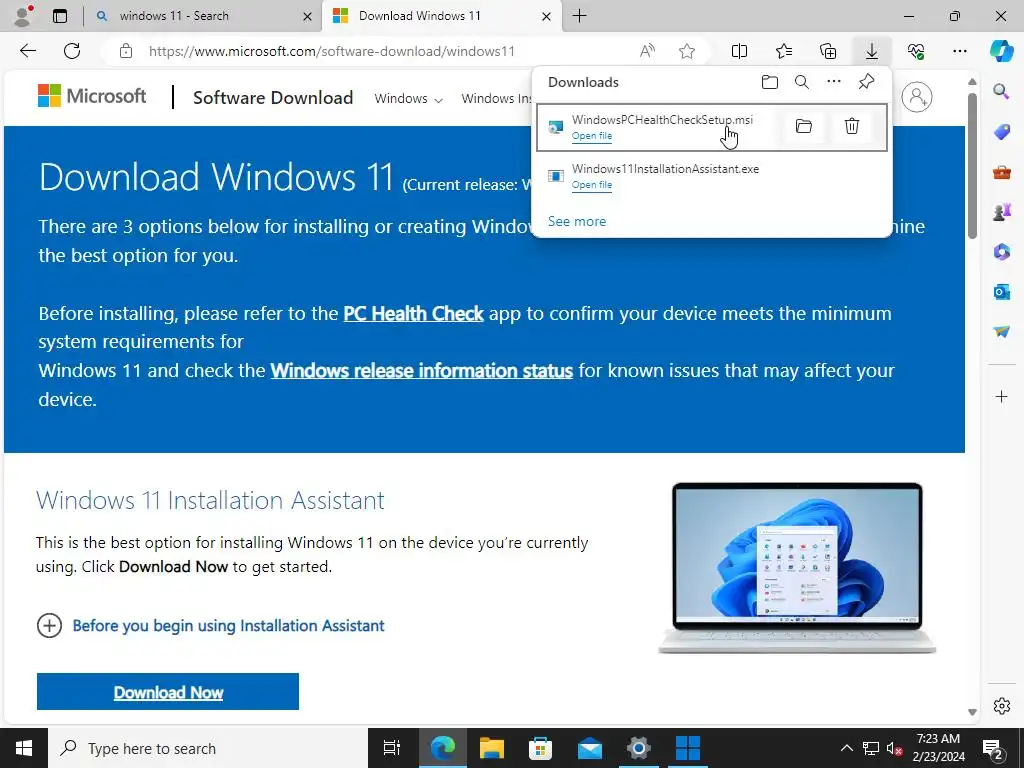Open Edge Settings and more menu

pos(960,51)
